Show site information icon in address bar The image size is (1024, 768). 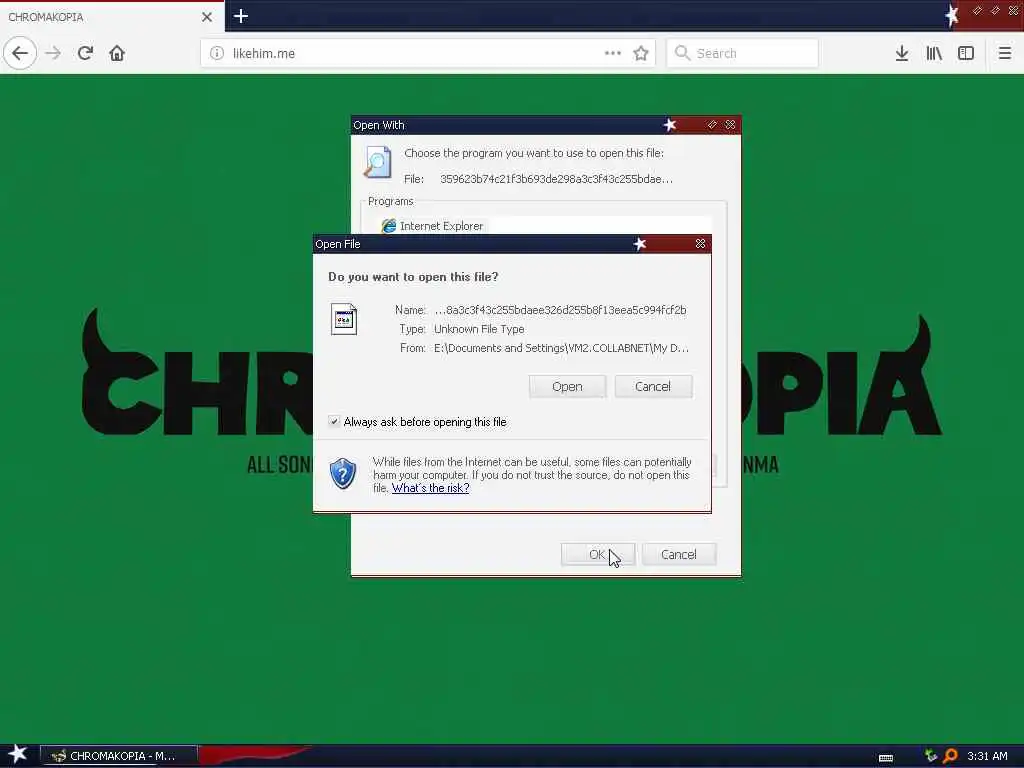[x=217, y=53]
